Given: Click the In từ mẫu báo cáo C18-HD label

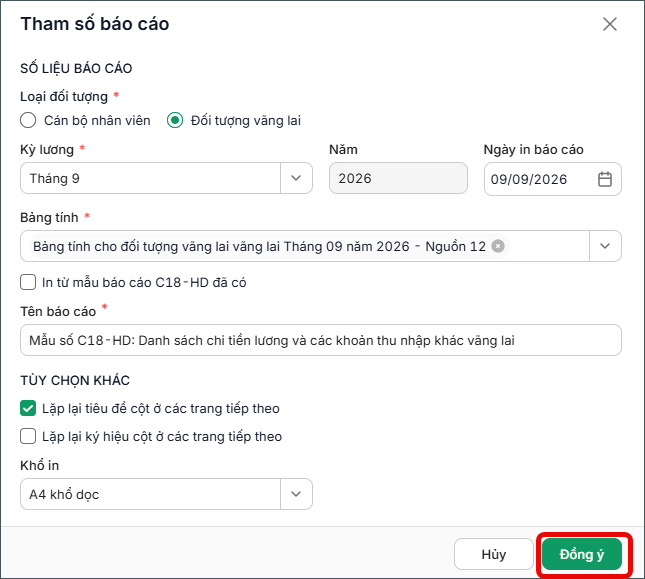Looking at the screenshot, I should [144, 283].
